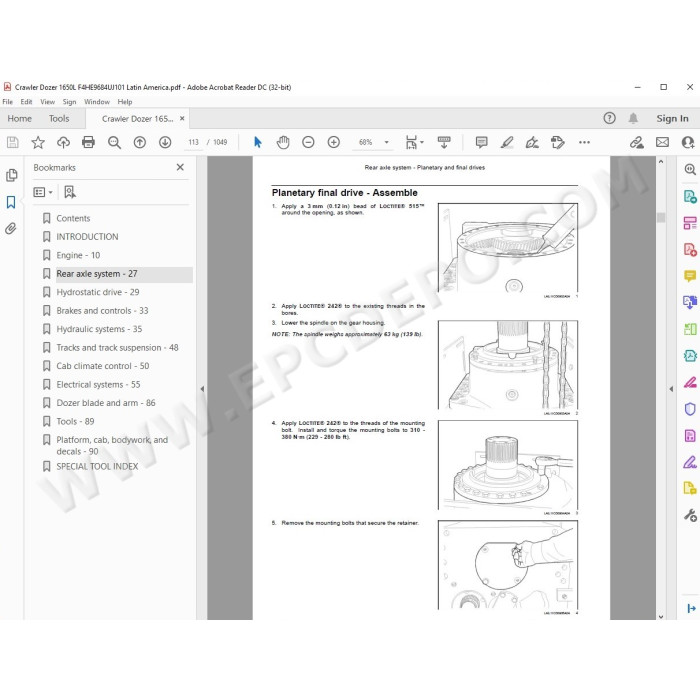Click add new bookmark icon
Image resolution: width=700 pixels, height=700 pixels.
coord(70,192)
